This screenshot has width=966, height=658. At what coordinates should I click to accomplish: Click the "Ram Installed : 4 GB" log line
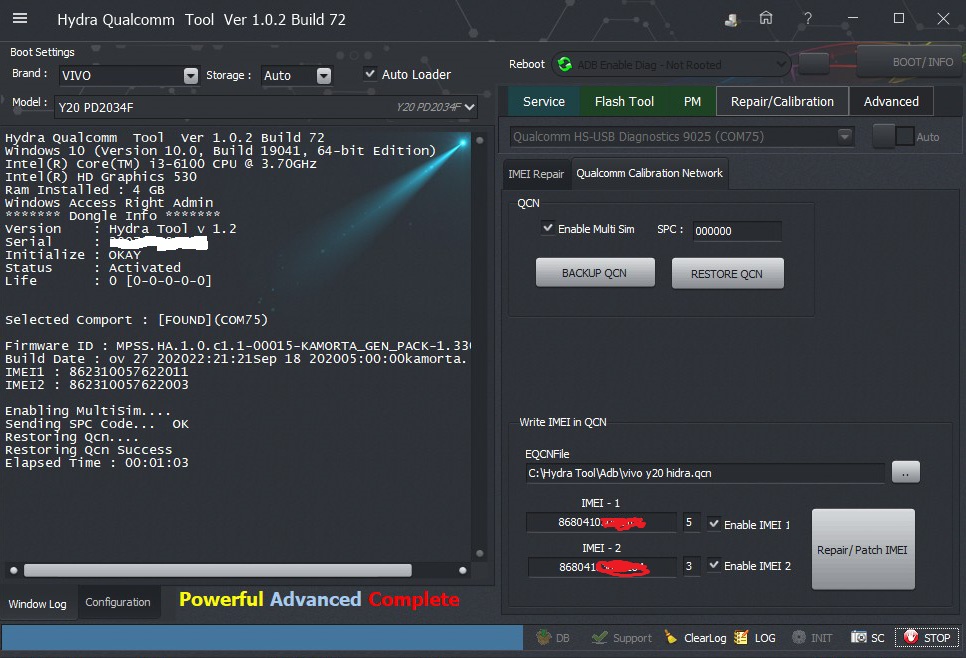pos(85,190)
